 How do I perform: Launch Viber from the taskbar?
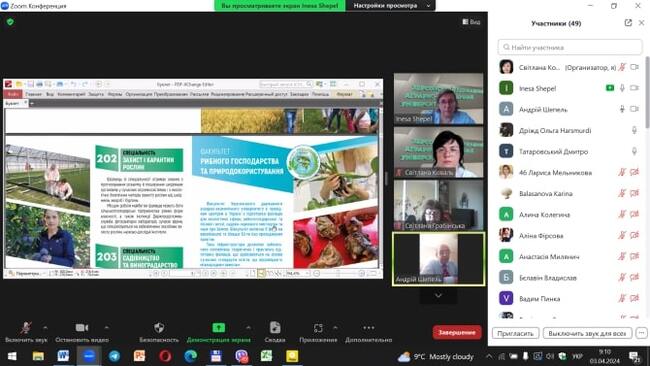point(241,356)
